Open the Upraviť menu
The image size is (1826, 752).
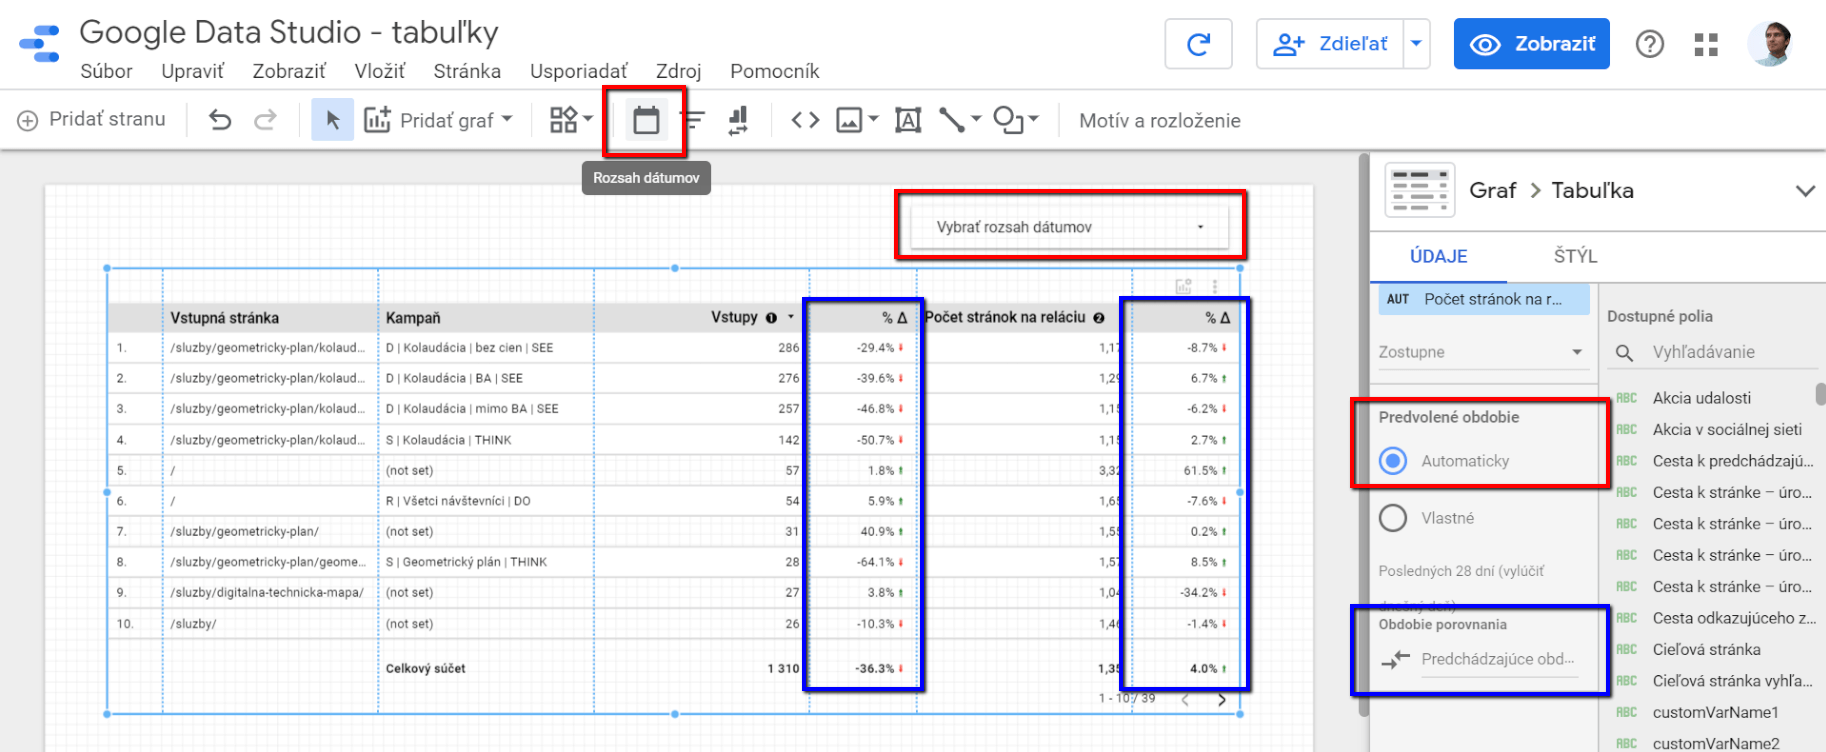pos(193,71)
